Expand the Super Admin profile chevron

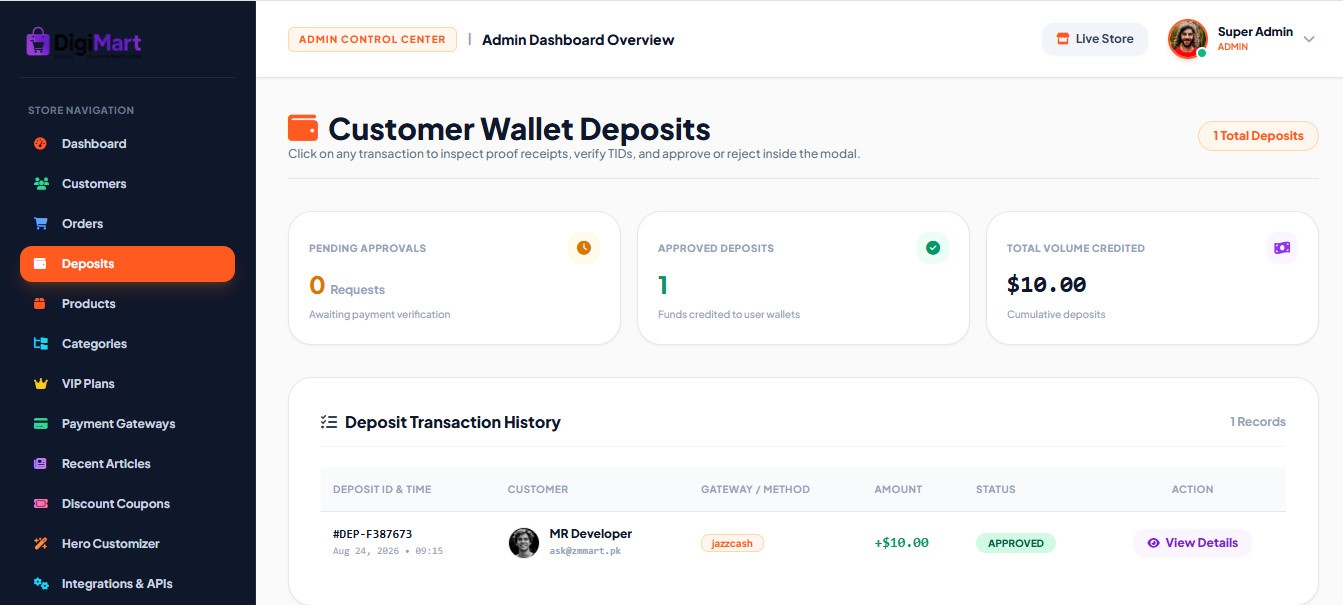point(1309,40)
